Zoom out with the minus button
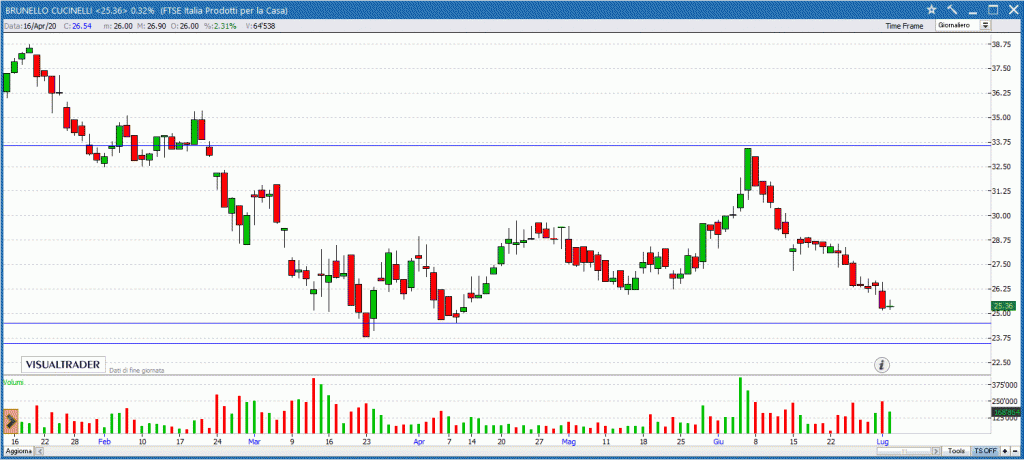Screen dimensions: 1024x460 pos(1015,451)
